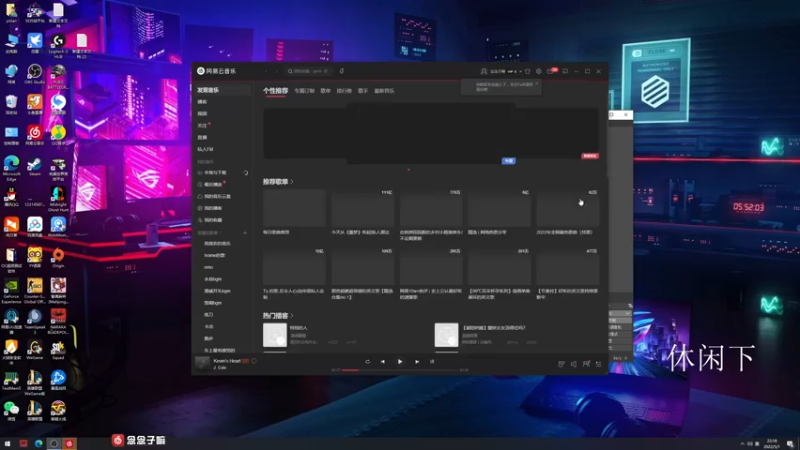Open the now-playing album cover thumbnail
Image resolution: width=800 pixels, height=450 pixels.
click(203, 363)
